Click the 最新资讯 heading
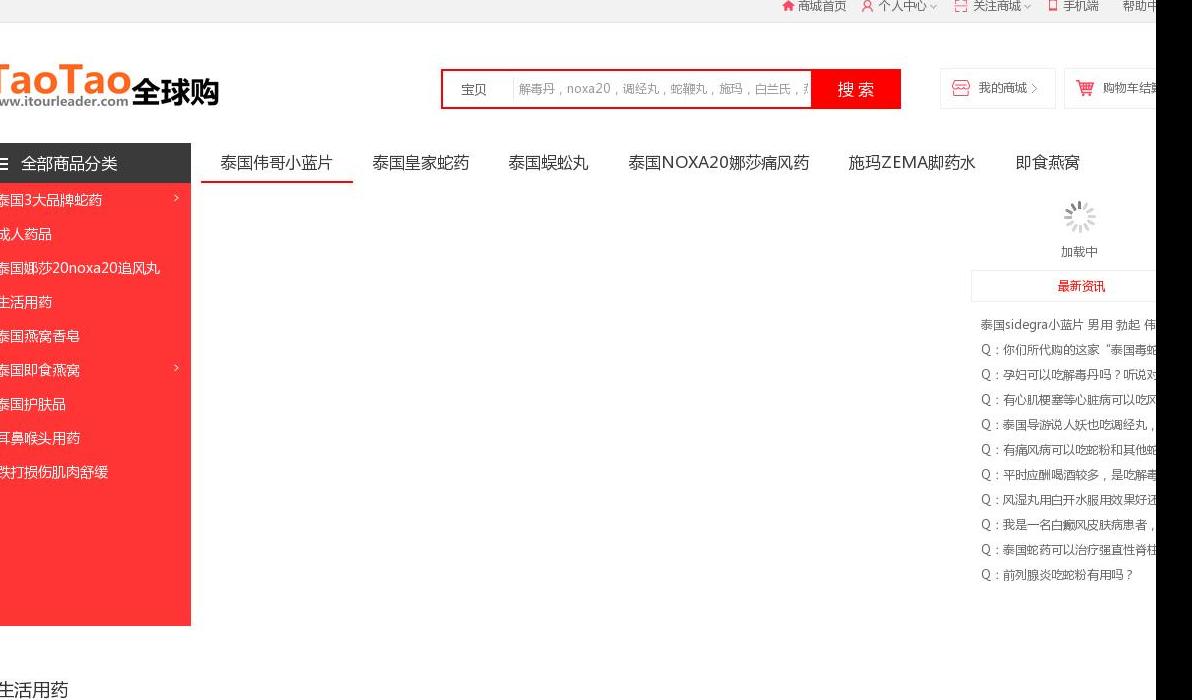 pos(1081,287)
